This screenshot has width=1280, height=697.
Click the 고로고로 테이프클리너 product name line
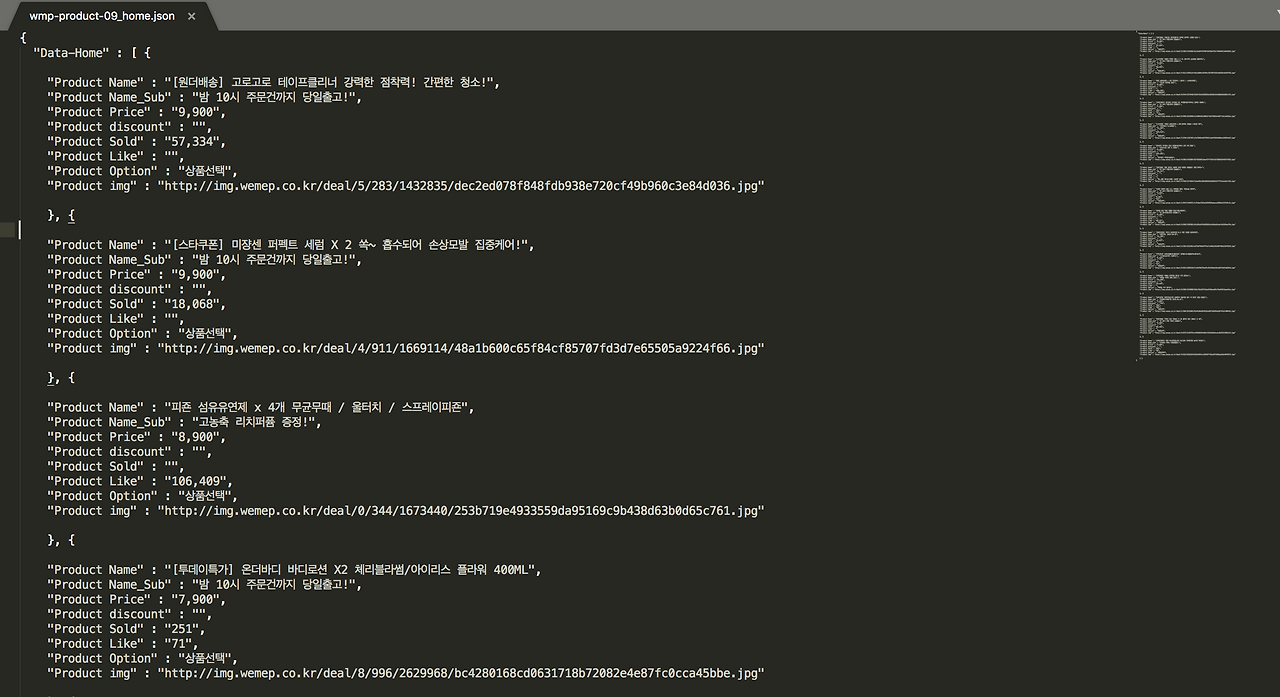(273, 82)
